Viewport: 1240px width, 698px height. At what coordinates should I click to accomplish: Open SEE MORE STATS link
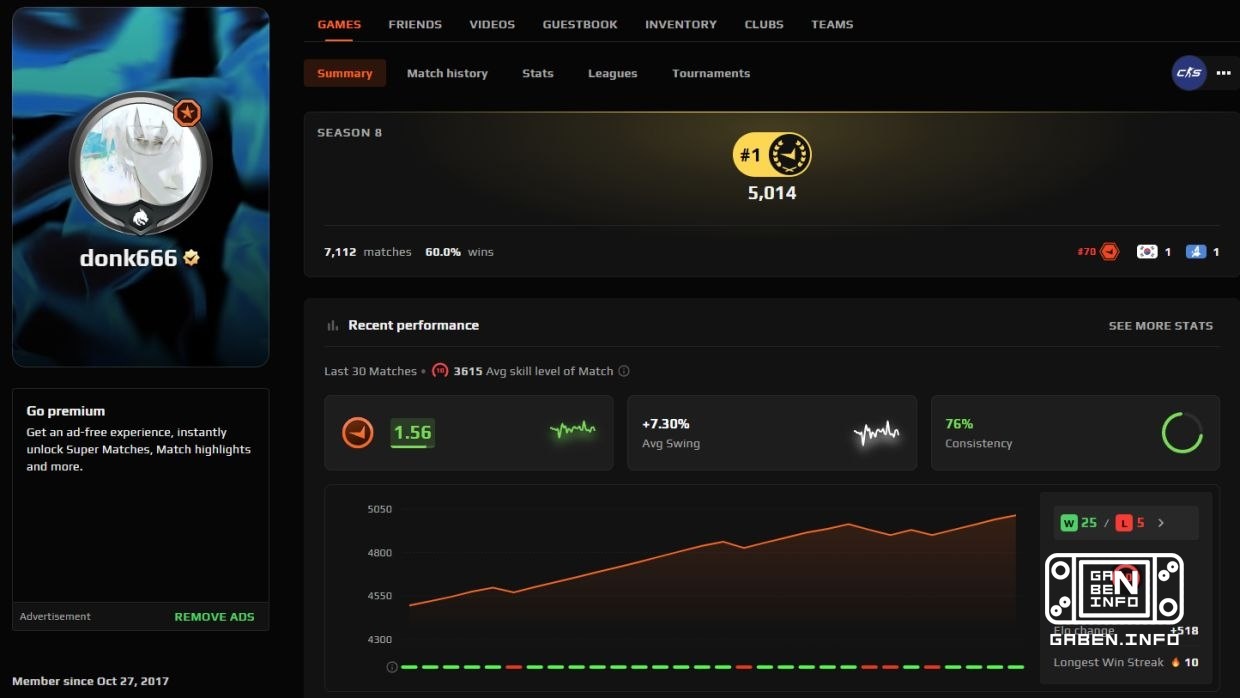coord(1160,326)
